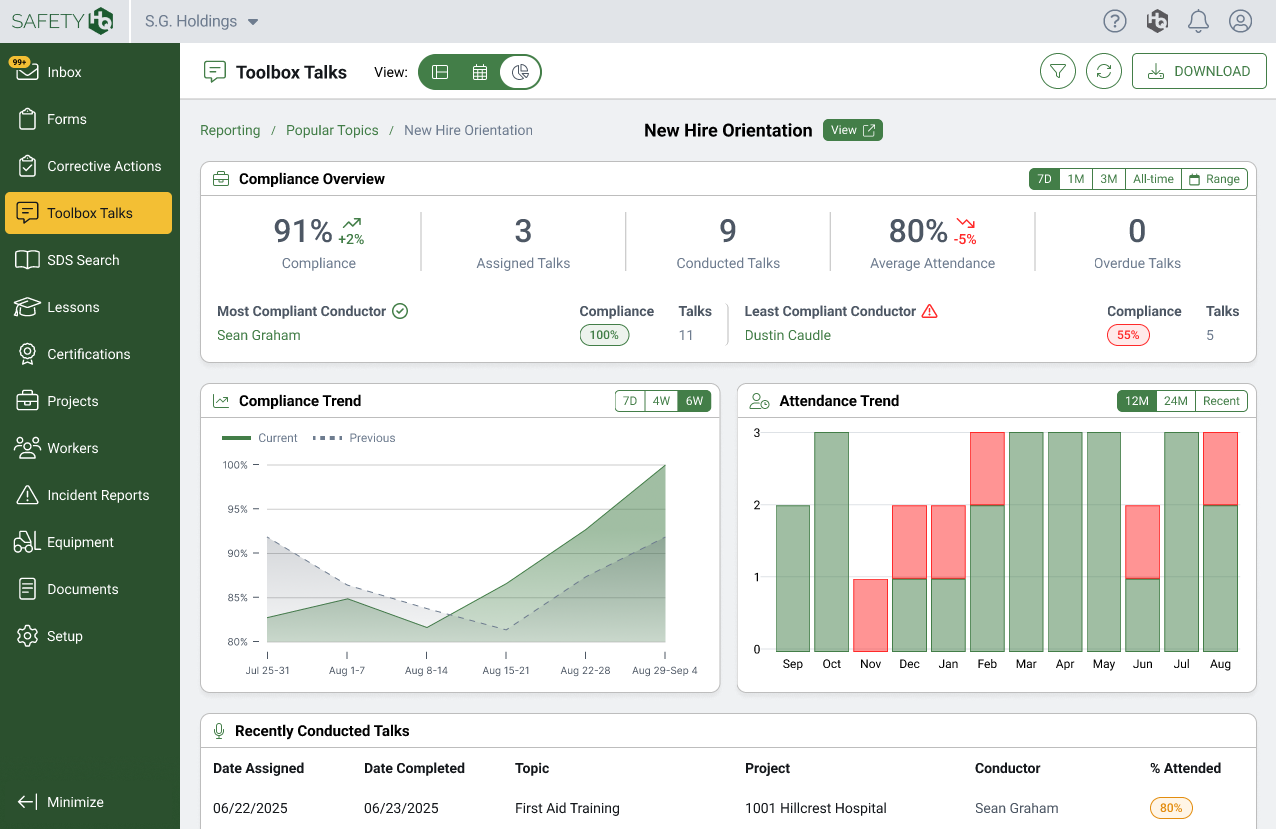Screen dimensions: 1276x829
Task: Click the Date Completed column header
Action: 414,768
